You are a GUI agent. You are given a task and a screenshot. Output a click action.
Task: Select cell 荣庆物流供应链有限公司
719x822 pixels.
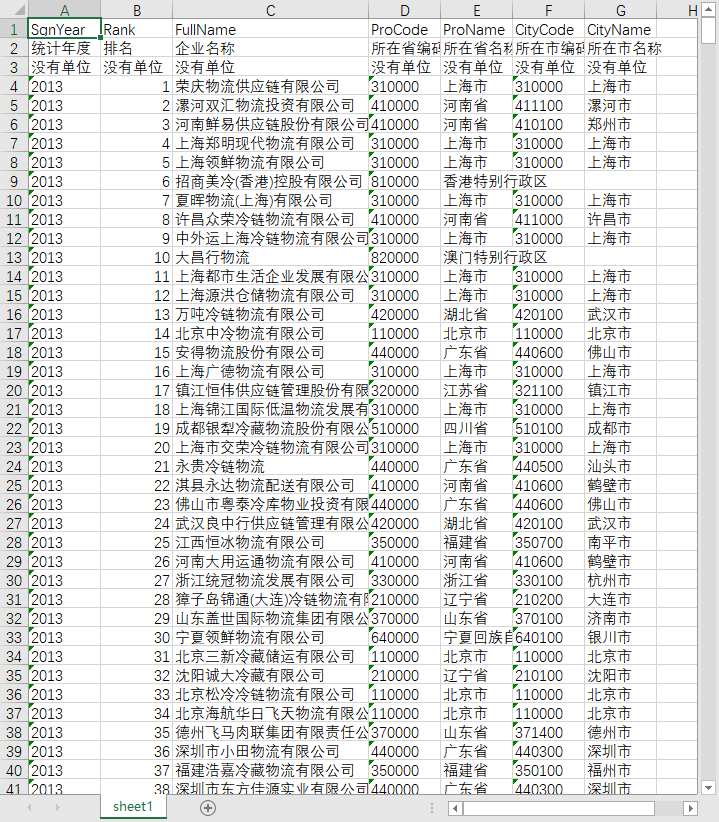[270, 86]
